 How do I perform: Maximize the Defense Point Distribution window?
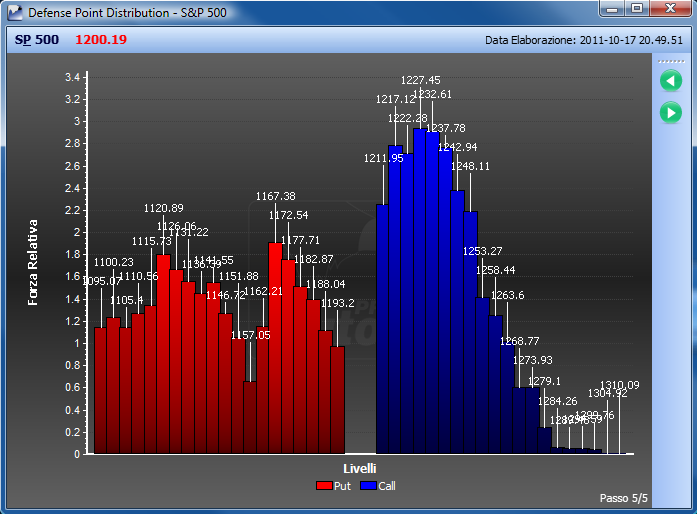click(637, 8)
